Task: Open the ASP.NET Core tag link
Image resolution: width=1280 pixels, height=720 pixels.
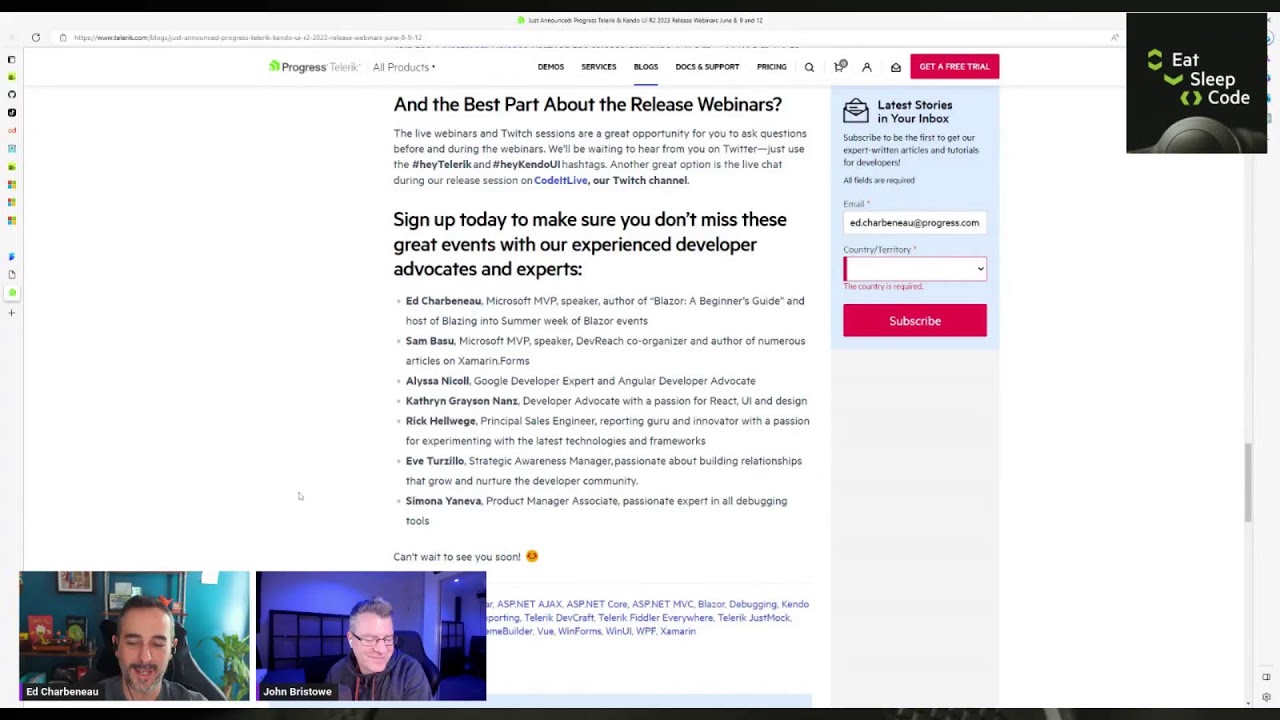Action: tap(597, 604)
